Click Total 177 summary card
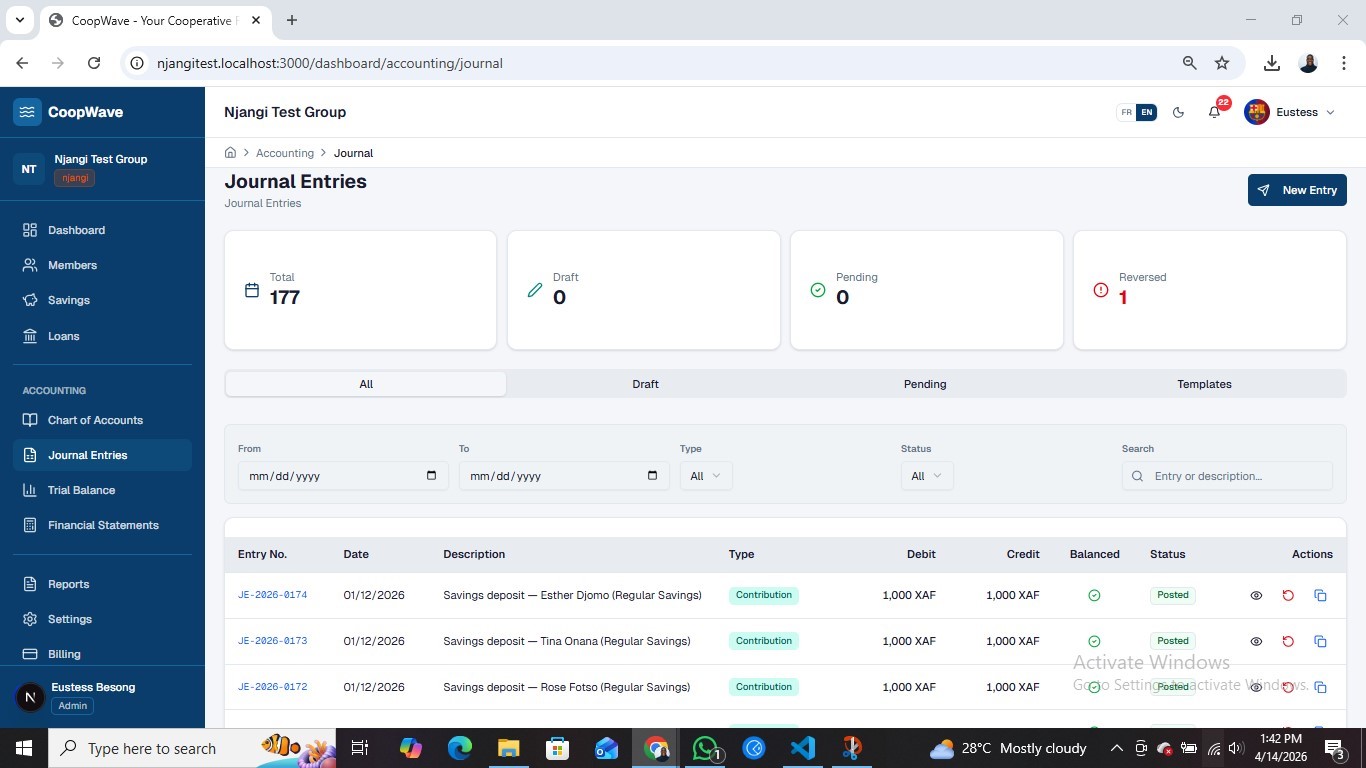 (x=360, y=290)
